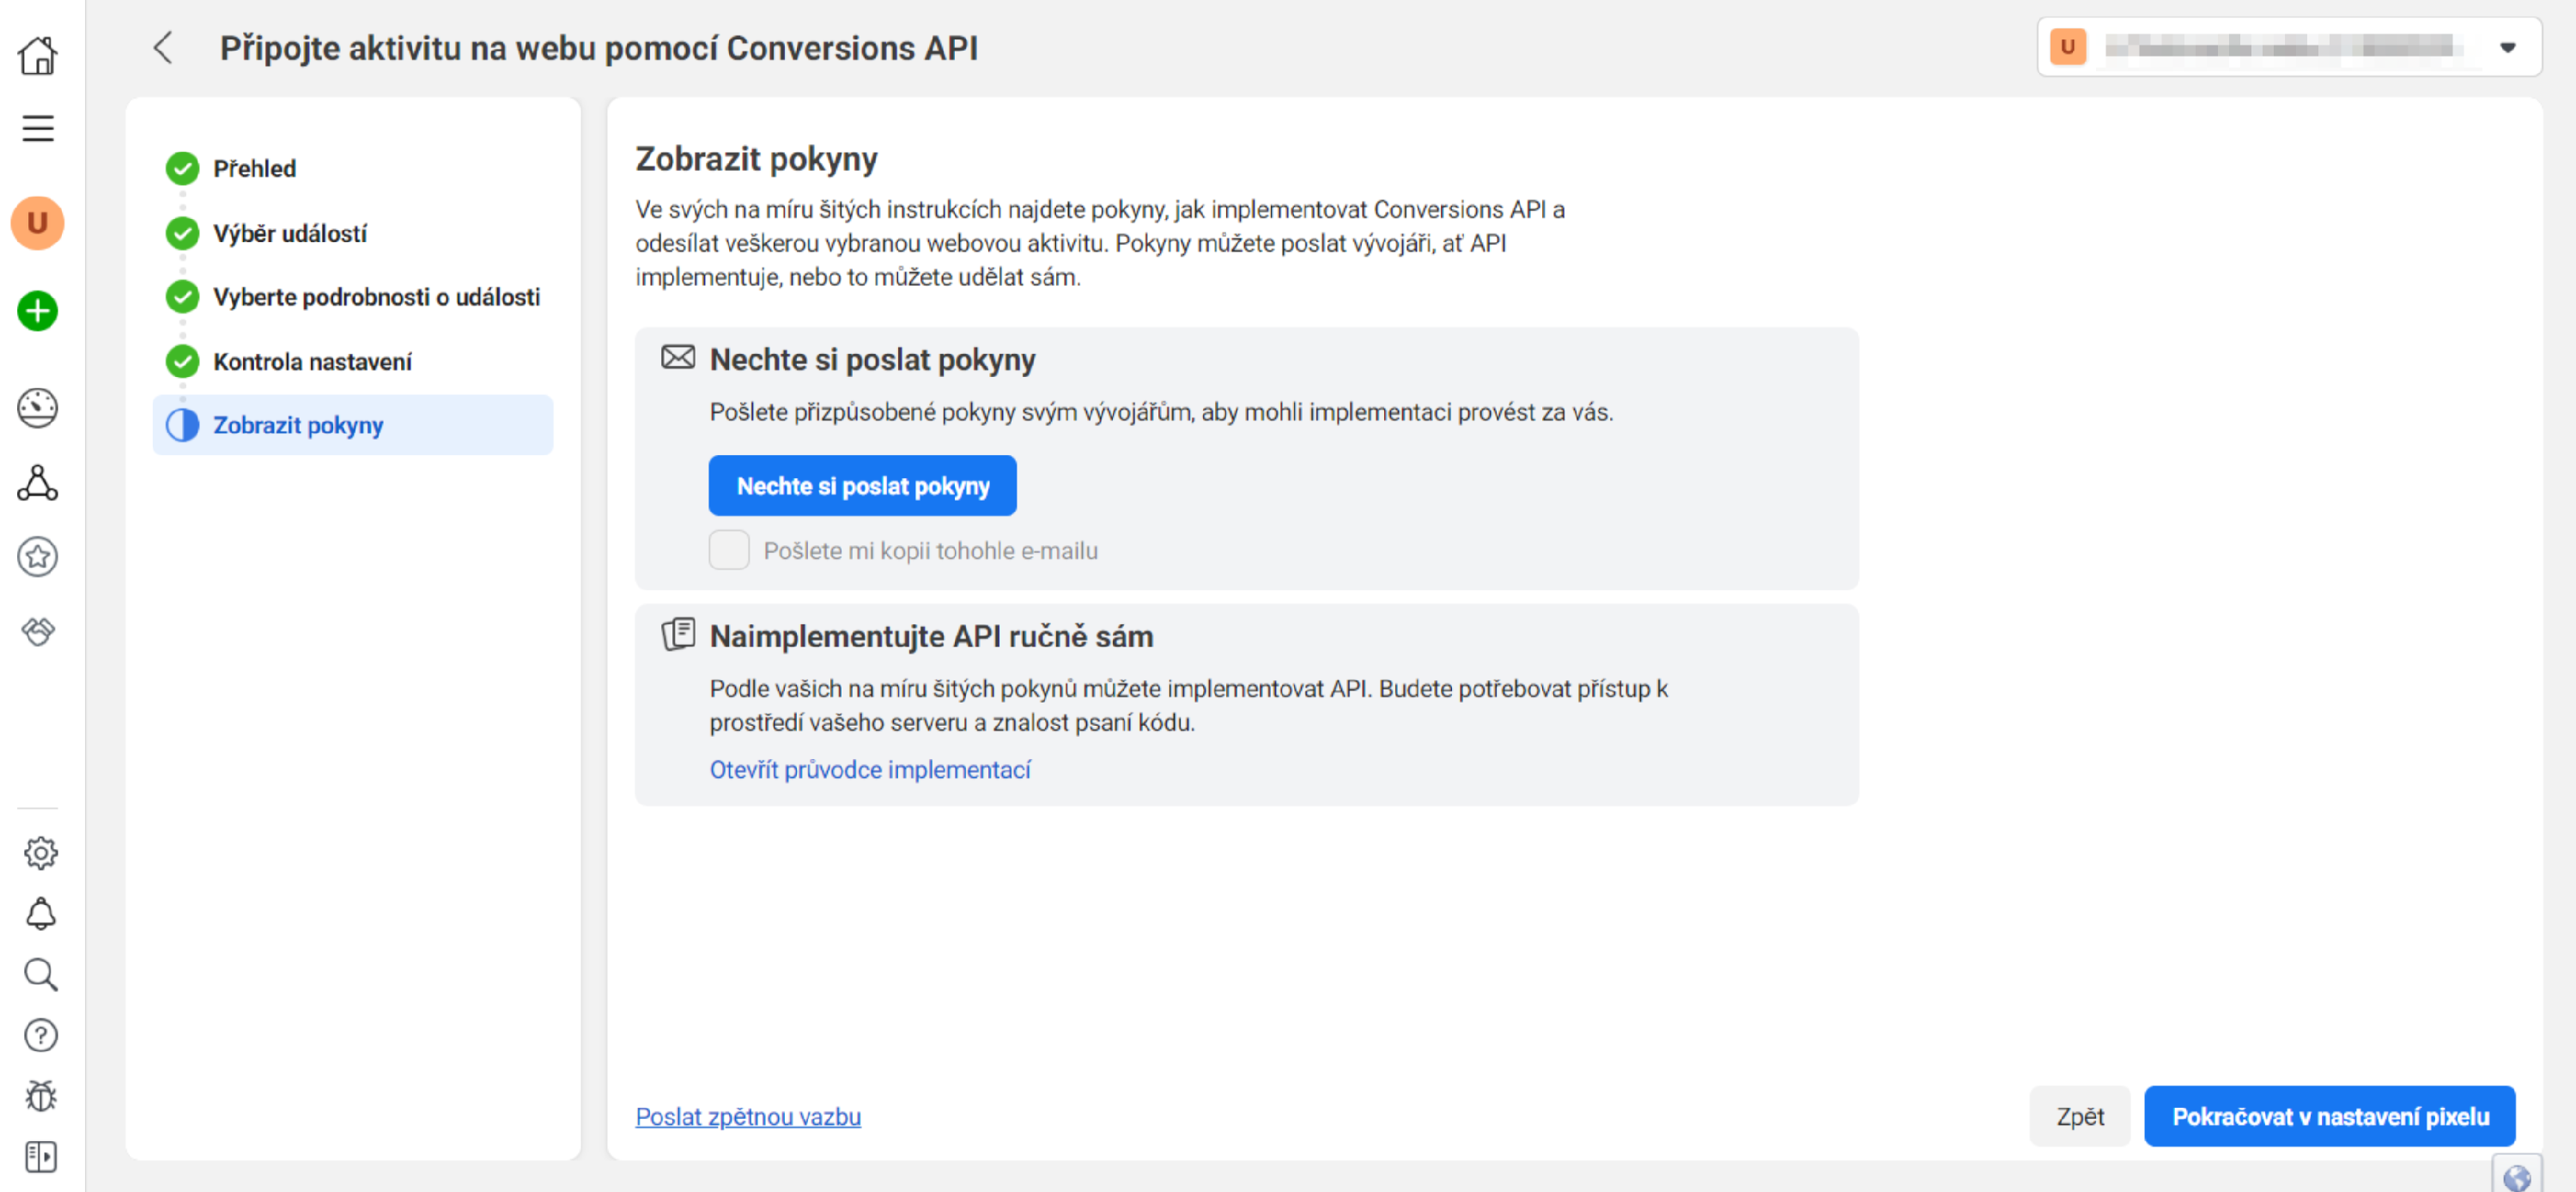This screenshot has height=1192, width=2576.
Task: Open the help question mark icon
Action: click(x=40, y=1036)
